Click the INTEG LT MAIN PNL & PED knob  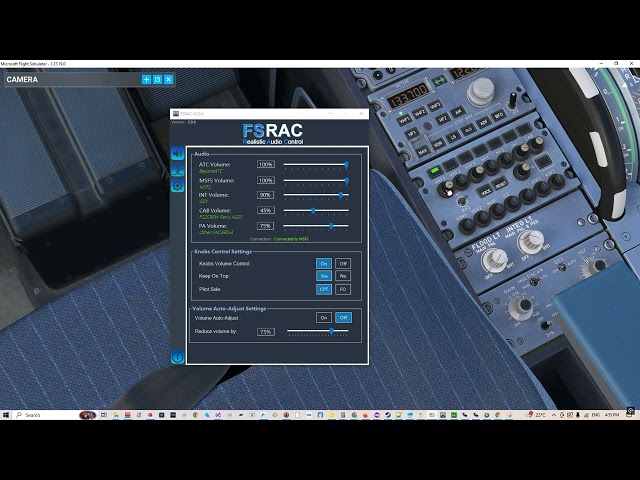[531, 242]
